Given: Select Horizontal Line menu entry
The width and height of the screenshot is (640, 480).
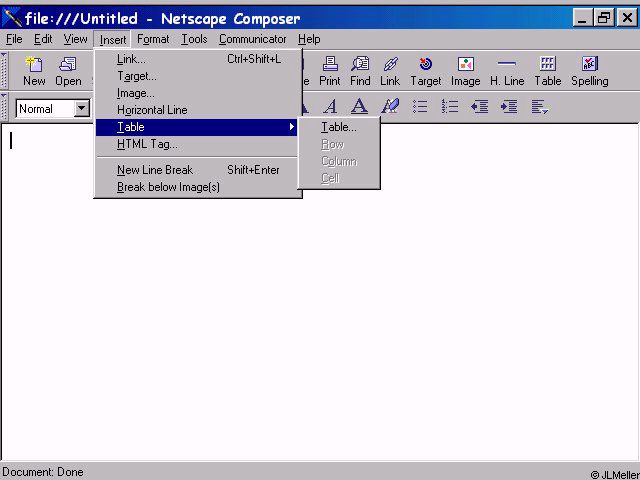Looking at the screenshot, I should pos(198,110).
